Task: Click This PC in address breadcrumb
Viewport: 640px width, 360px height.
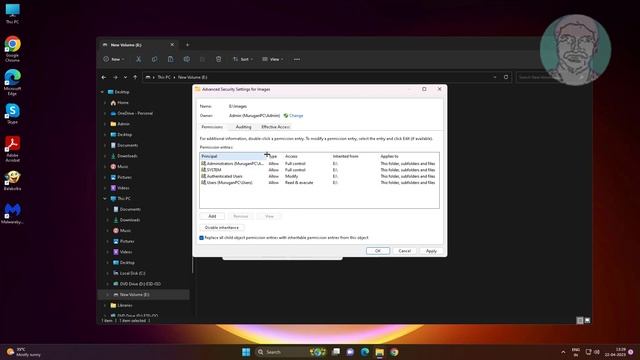Action: (164, 77)
